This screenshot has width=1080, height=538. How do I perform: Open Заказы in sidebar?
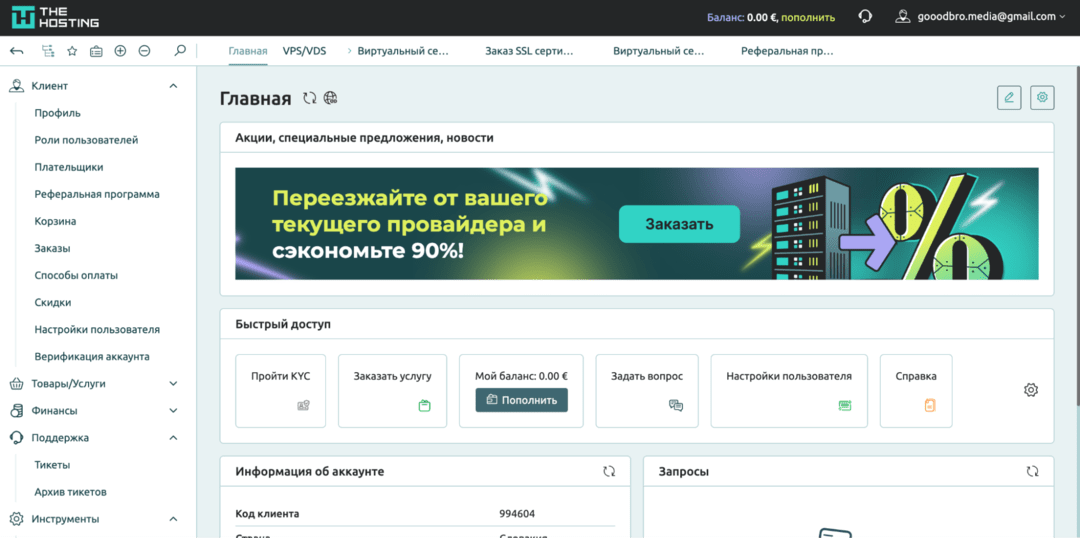click(x=52, y=248)
